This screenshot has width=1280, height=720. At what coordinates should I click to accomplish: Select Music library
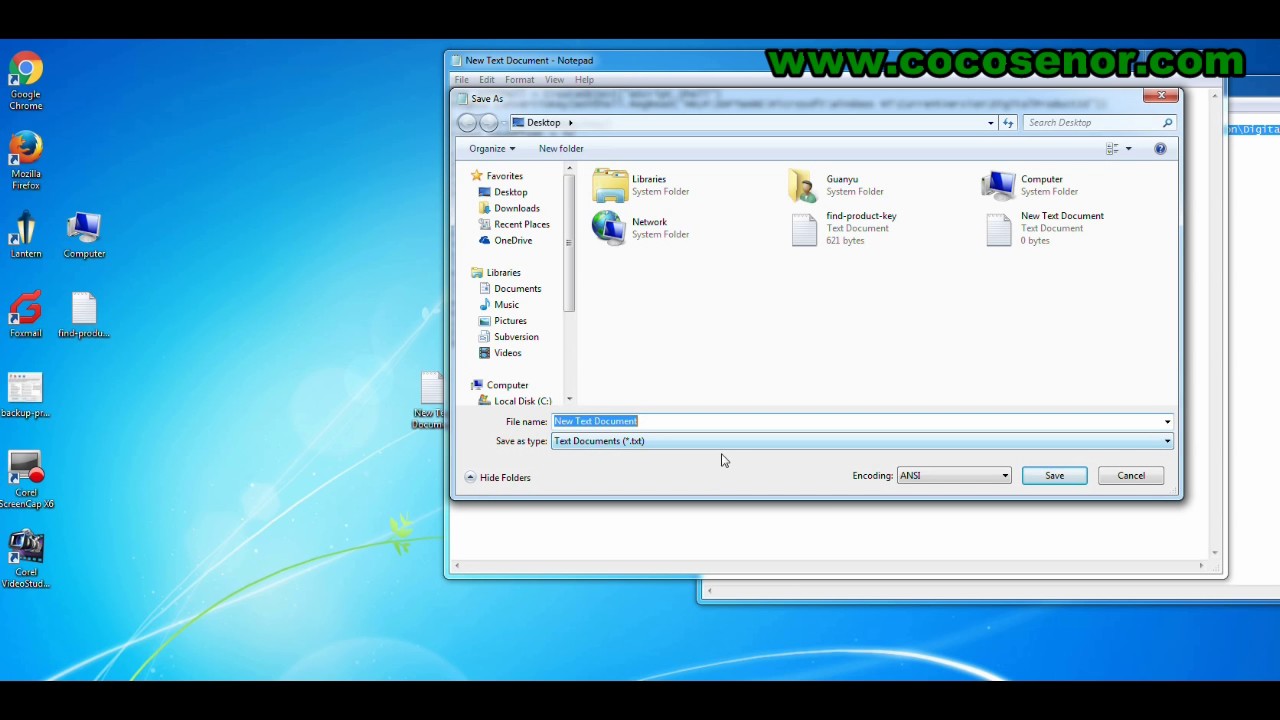coord(499,305)
